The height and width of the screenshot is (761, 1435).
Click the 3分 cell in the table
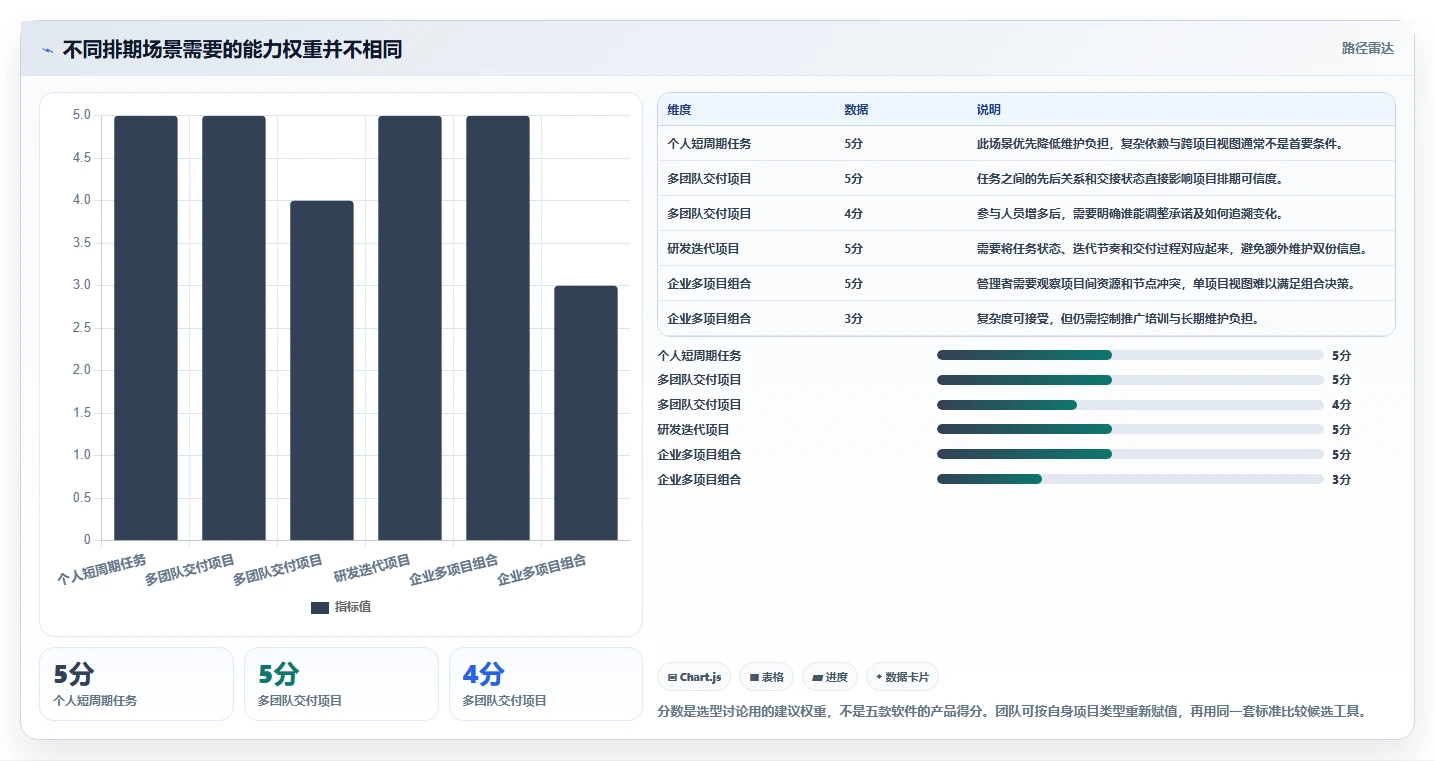click(853, 319)
